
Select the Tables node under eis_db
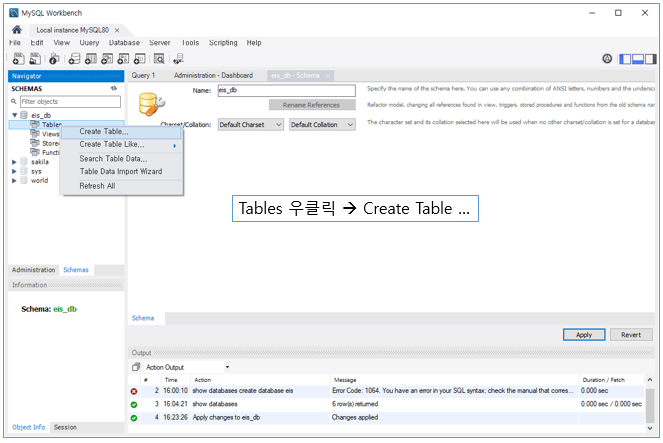(x=52, y=125)
